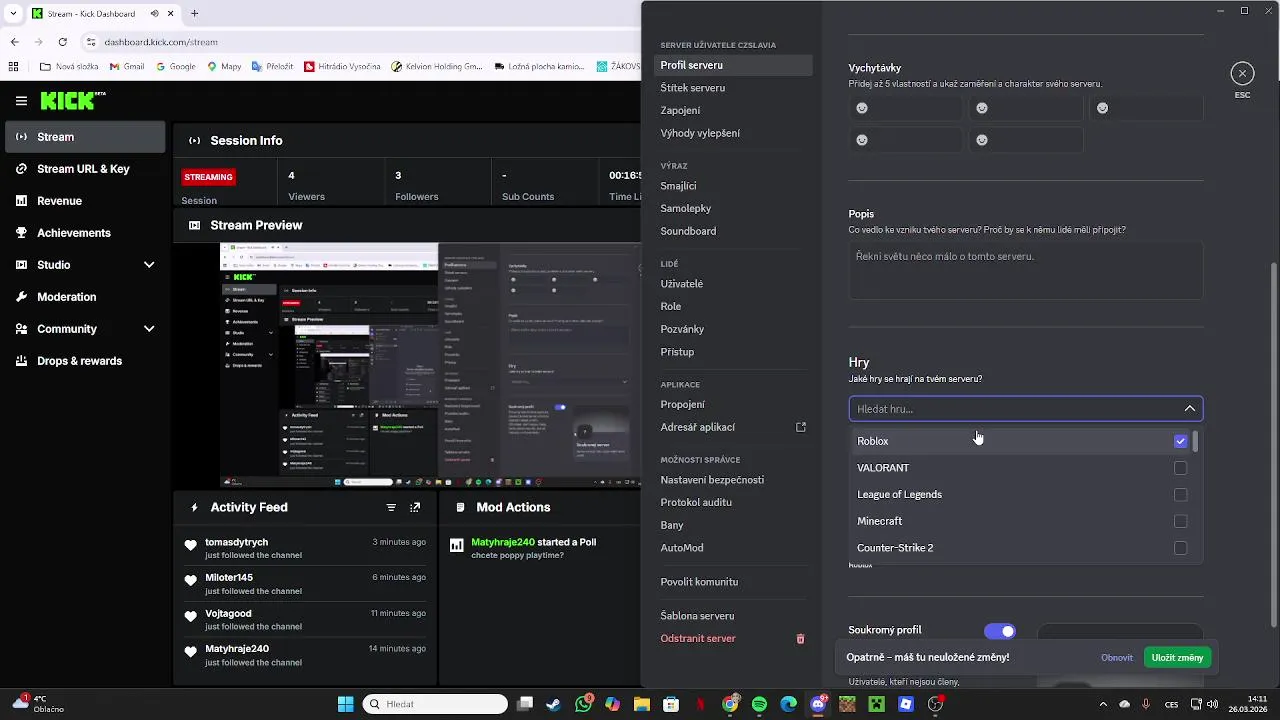
Task: Open the Kick hamburger menu
Action: [x=21, y=101]
